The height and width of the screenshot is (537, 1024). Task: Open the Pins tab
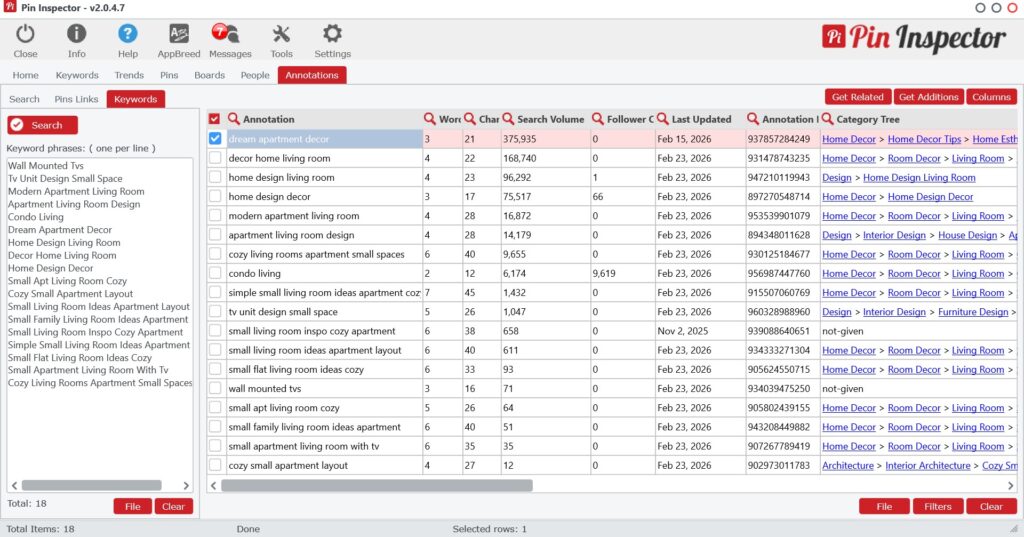(x=169, y=75)
